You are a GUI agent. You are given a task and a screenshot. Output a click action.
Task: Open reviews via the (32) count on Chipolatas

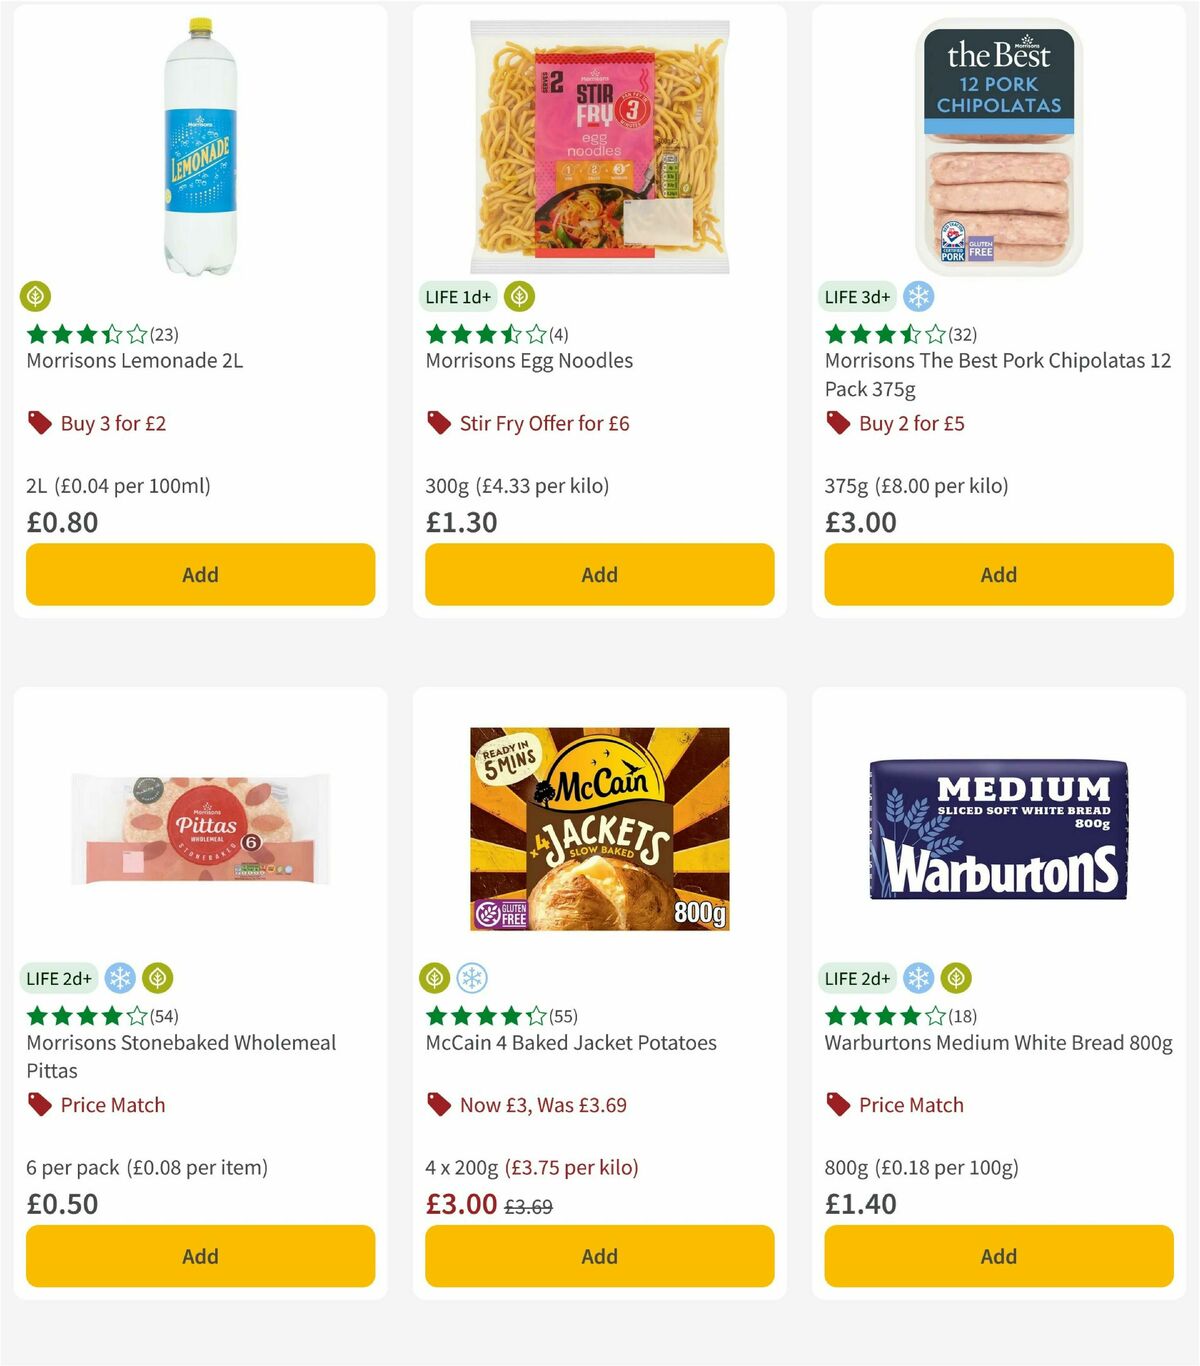[x=962, y=336]
